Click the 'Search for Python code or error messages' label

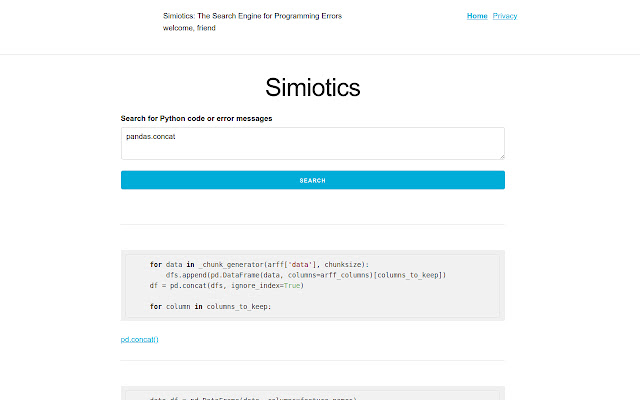tap(196, 118)
